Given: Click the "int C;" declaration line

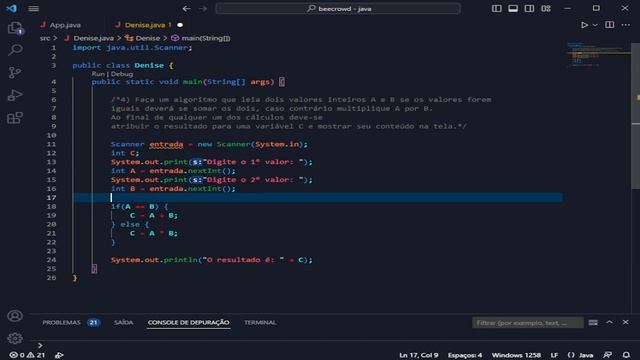Looking at the screenshot, I should [125, 153].
